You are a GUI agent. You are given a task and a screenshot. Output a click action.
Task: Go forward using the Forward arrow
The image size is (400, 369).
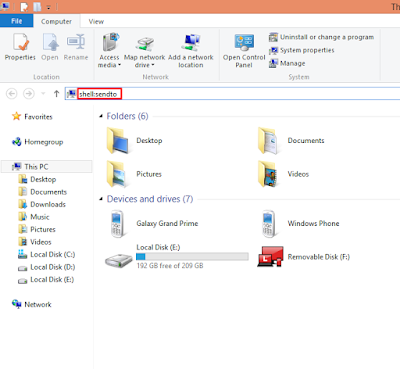point(29,94)
